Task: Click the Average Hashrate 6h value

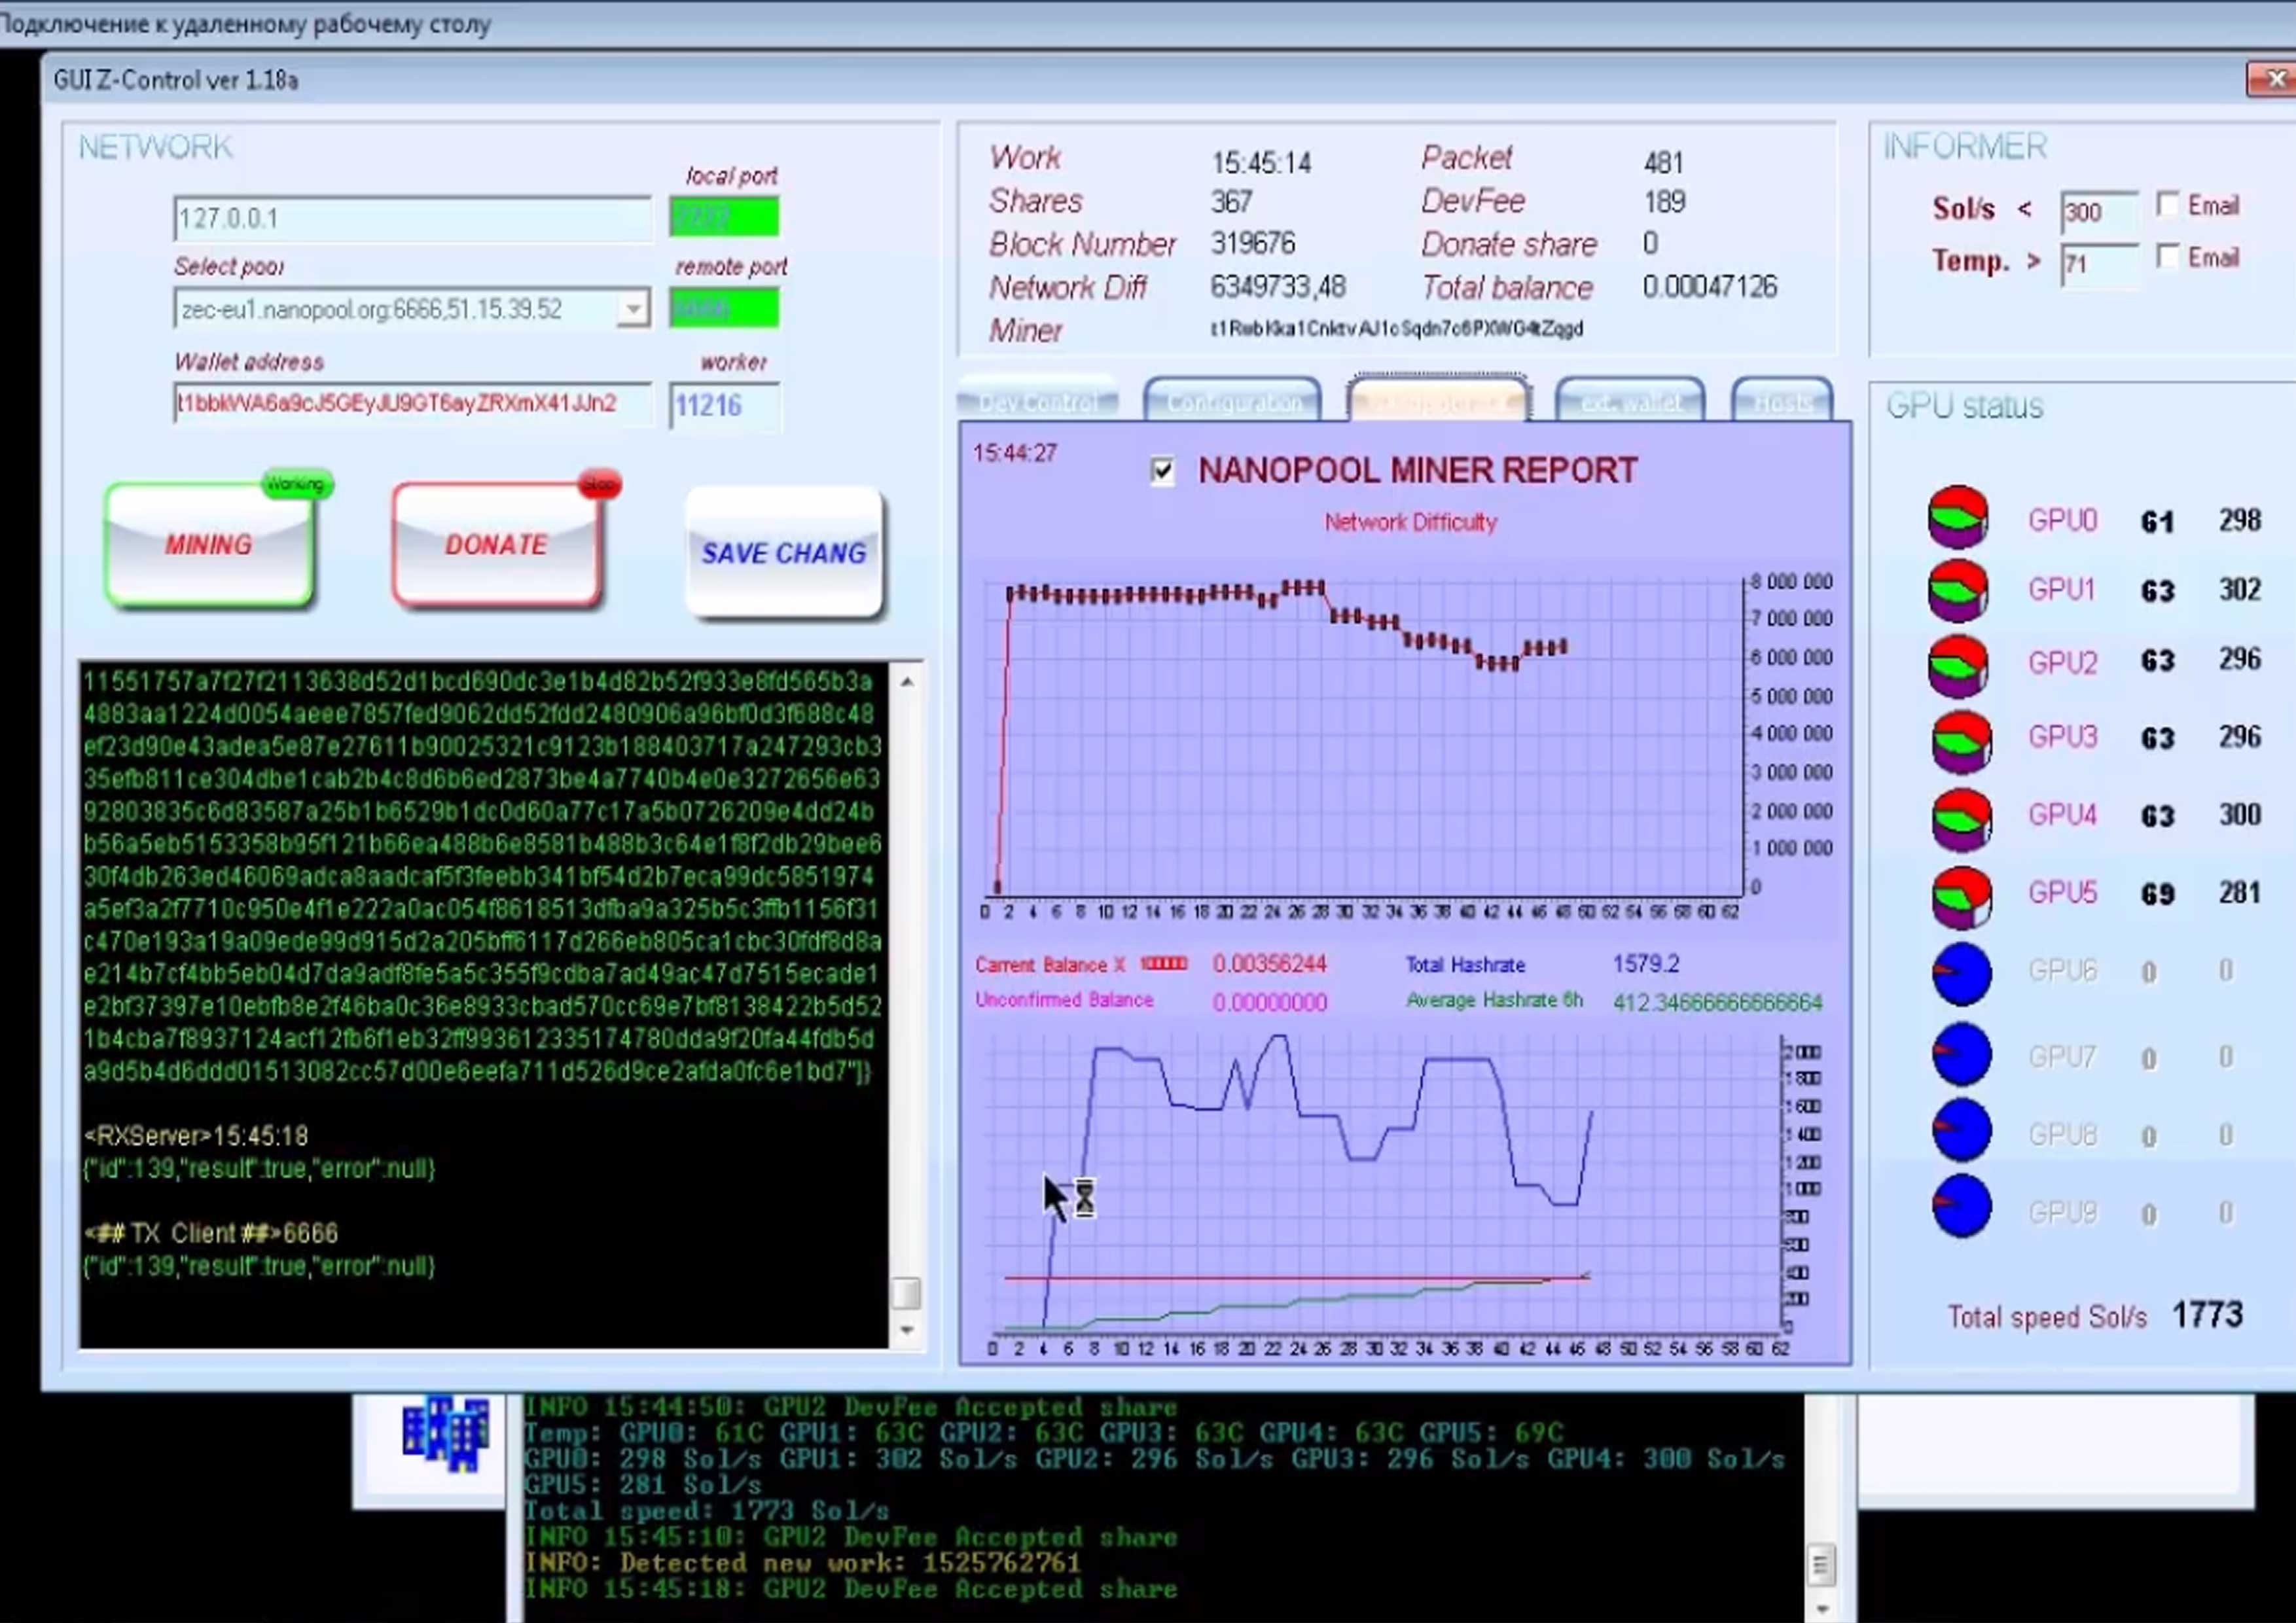Action: tap(1717, 1002)
